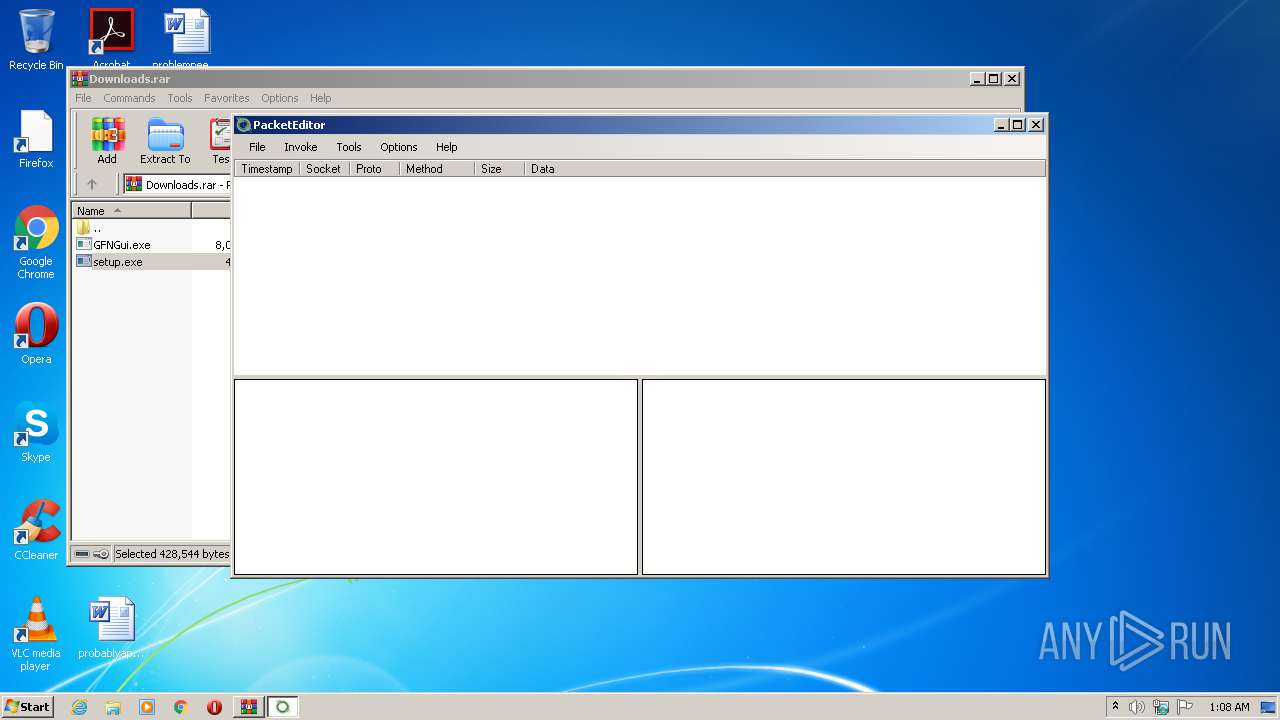Click the WinRAR Extract To icon
The width and height of the screenshot is (1280, 720).
point(165,141)
